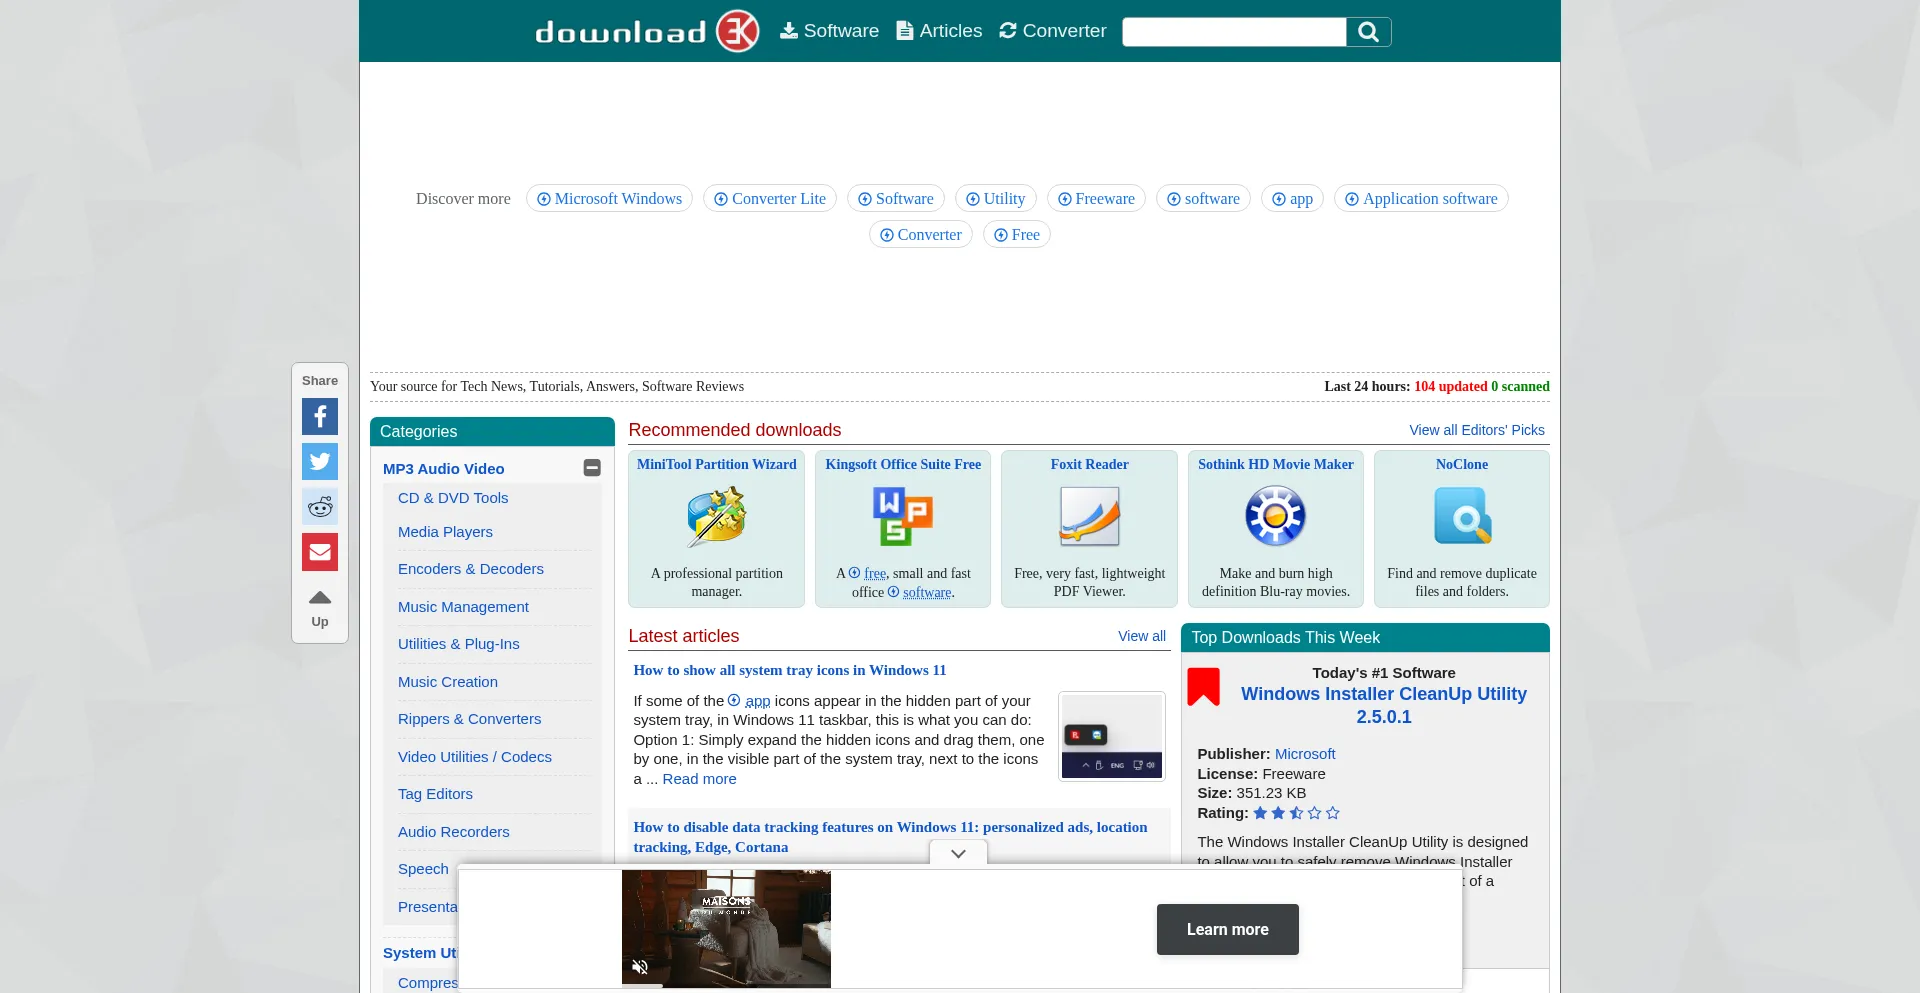Open View all Editors' Picks link
1920x993 pixels.
(x=1476, y=430)
